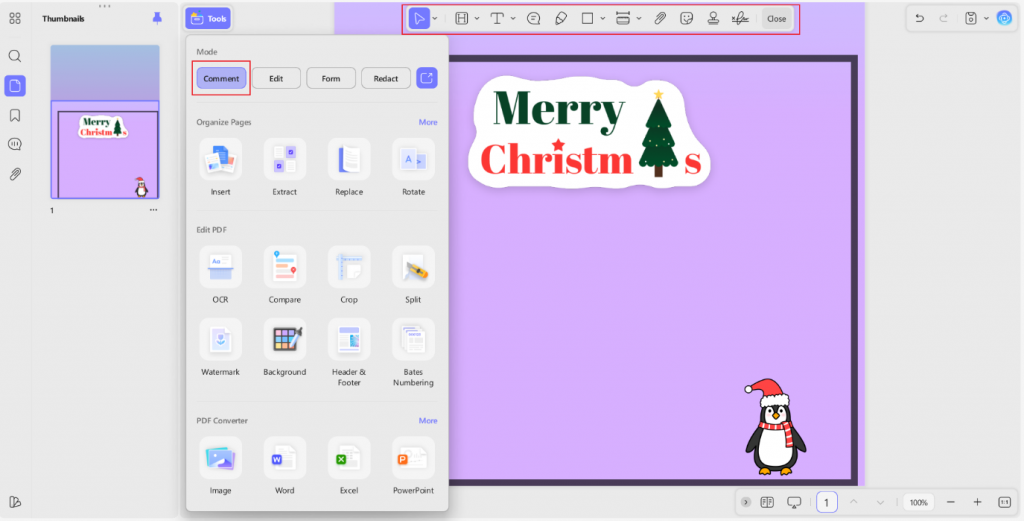Expand the shape tool dropdown arrow
Image resolution: width=1024 pixels, height=521 pixels.
(x=603, y=19)
